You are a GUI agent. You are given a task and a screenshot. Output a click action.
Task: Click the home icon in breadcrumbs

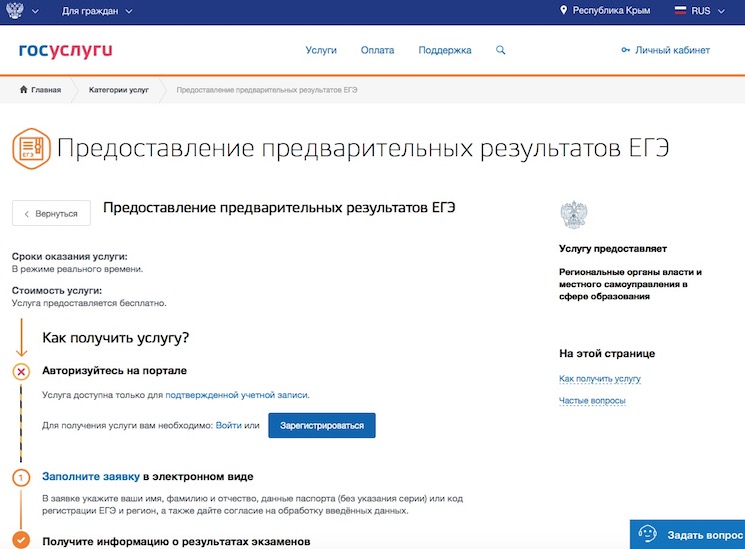[x=23, y=90]
